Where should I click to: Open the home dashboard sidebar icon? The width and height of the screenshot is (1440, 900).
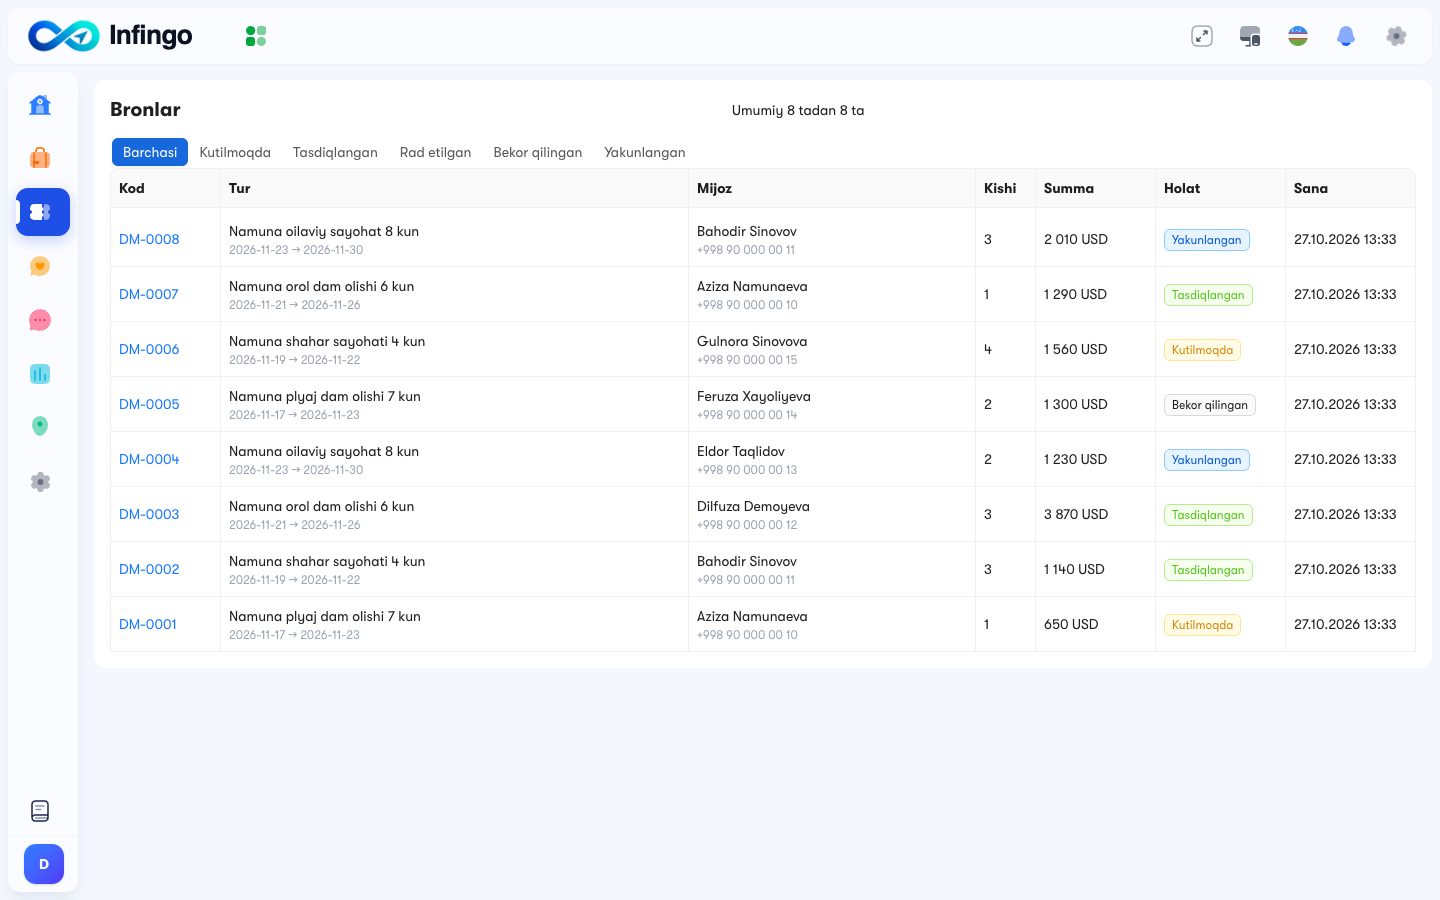[40, 105]
